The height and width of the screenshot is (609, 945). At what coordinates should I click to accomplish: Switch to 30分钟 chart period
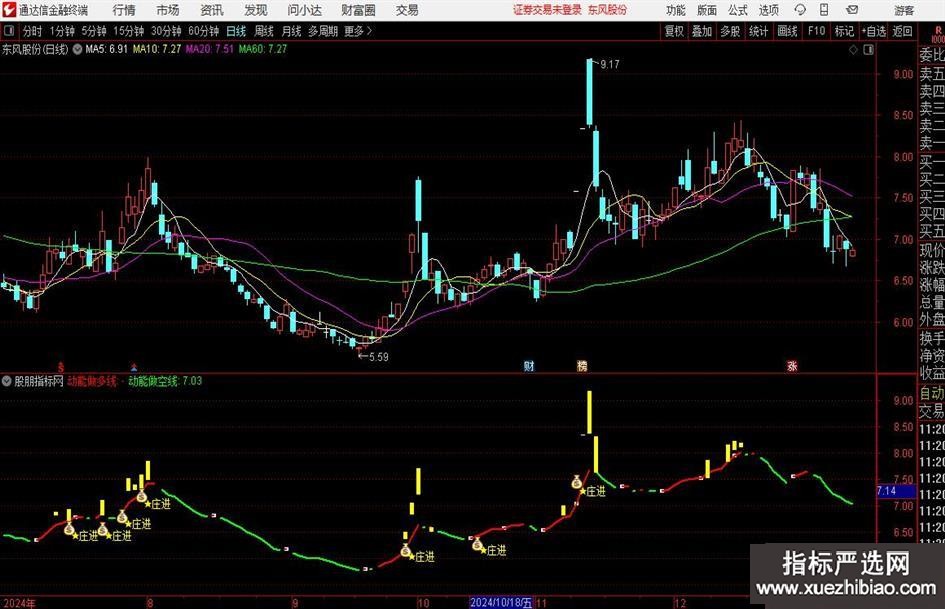166,31
